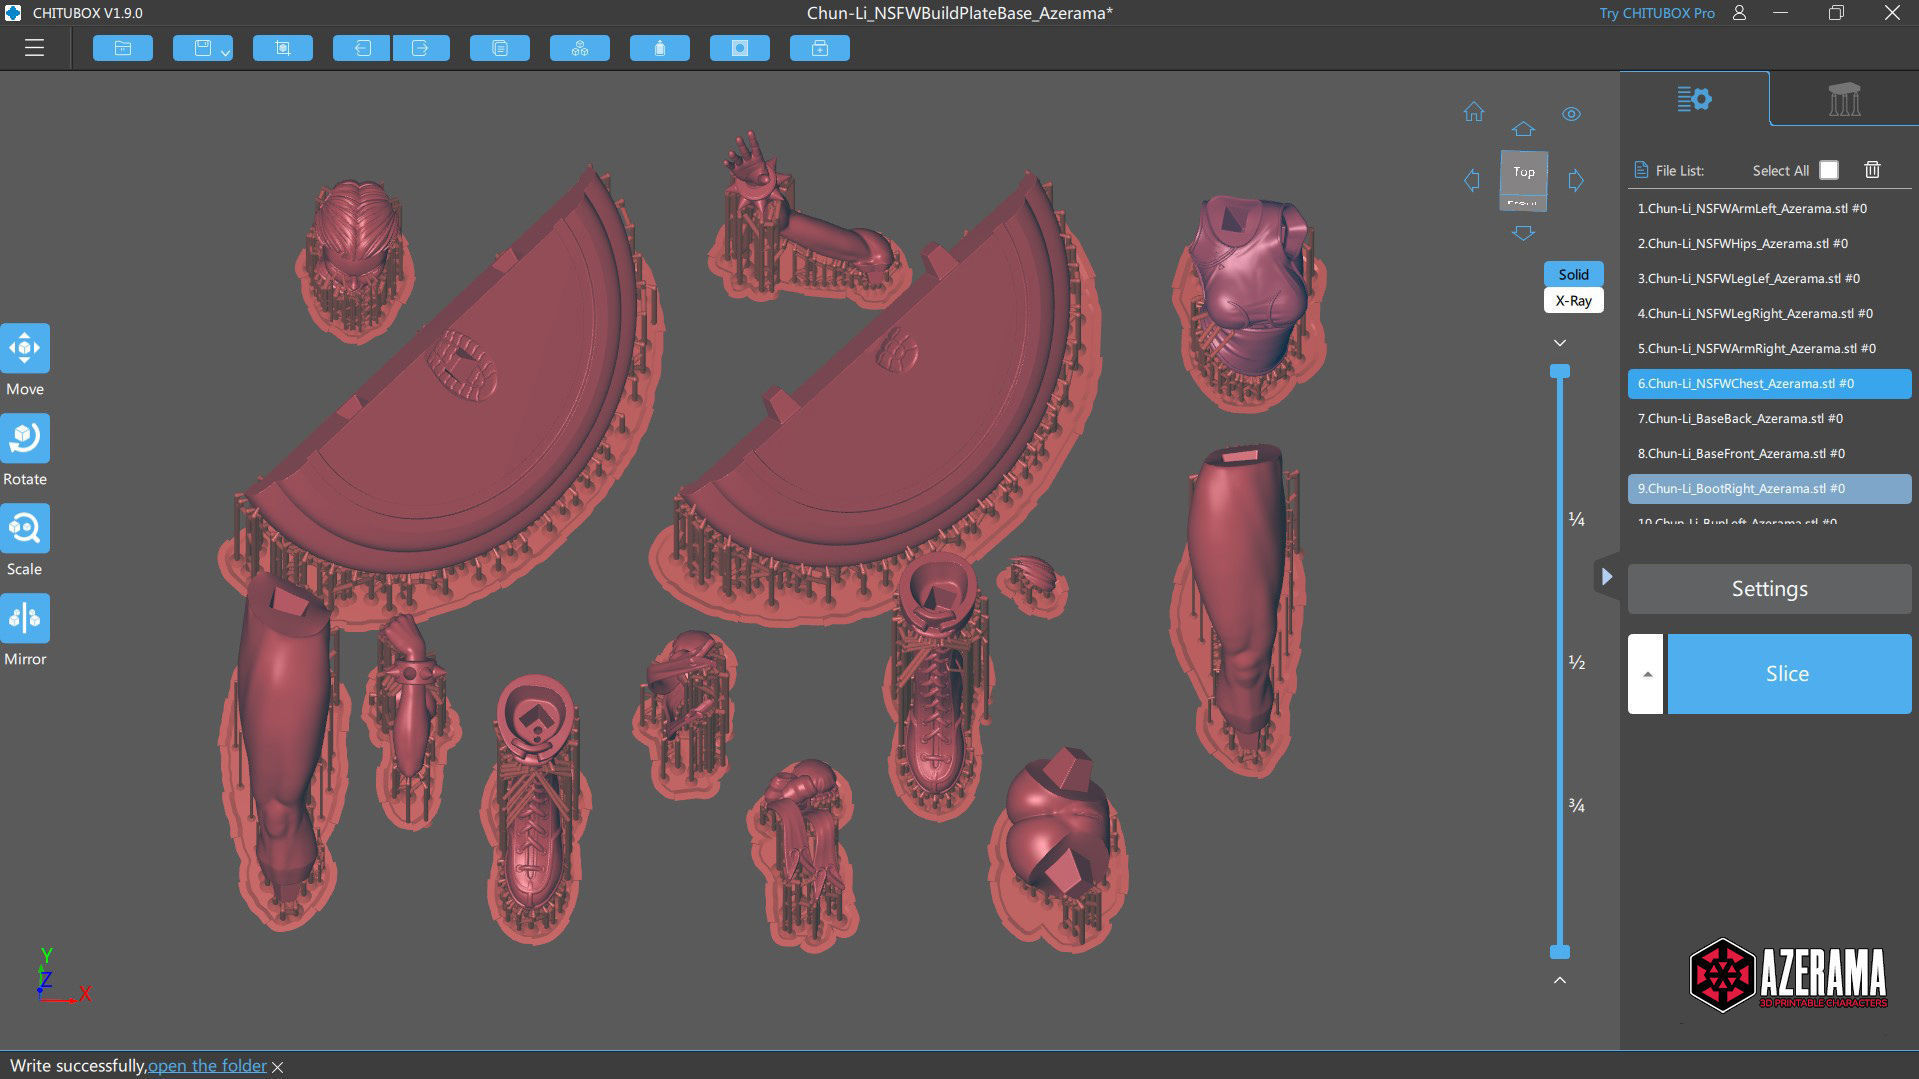The width and height of the screenshot is (1919, 1079).
Task: Switch to Solid render mode
Action: click(x=1573, y=274)
